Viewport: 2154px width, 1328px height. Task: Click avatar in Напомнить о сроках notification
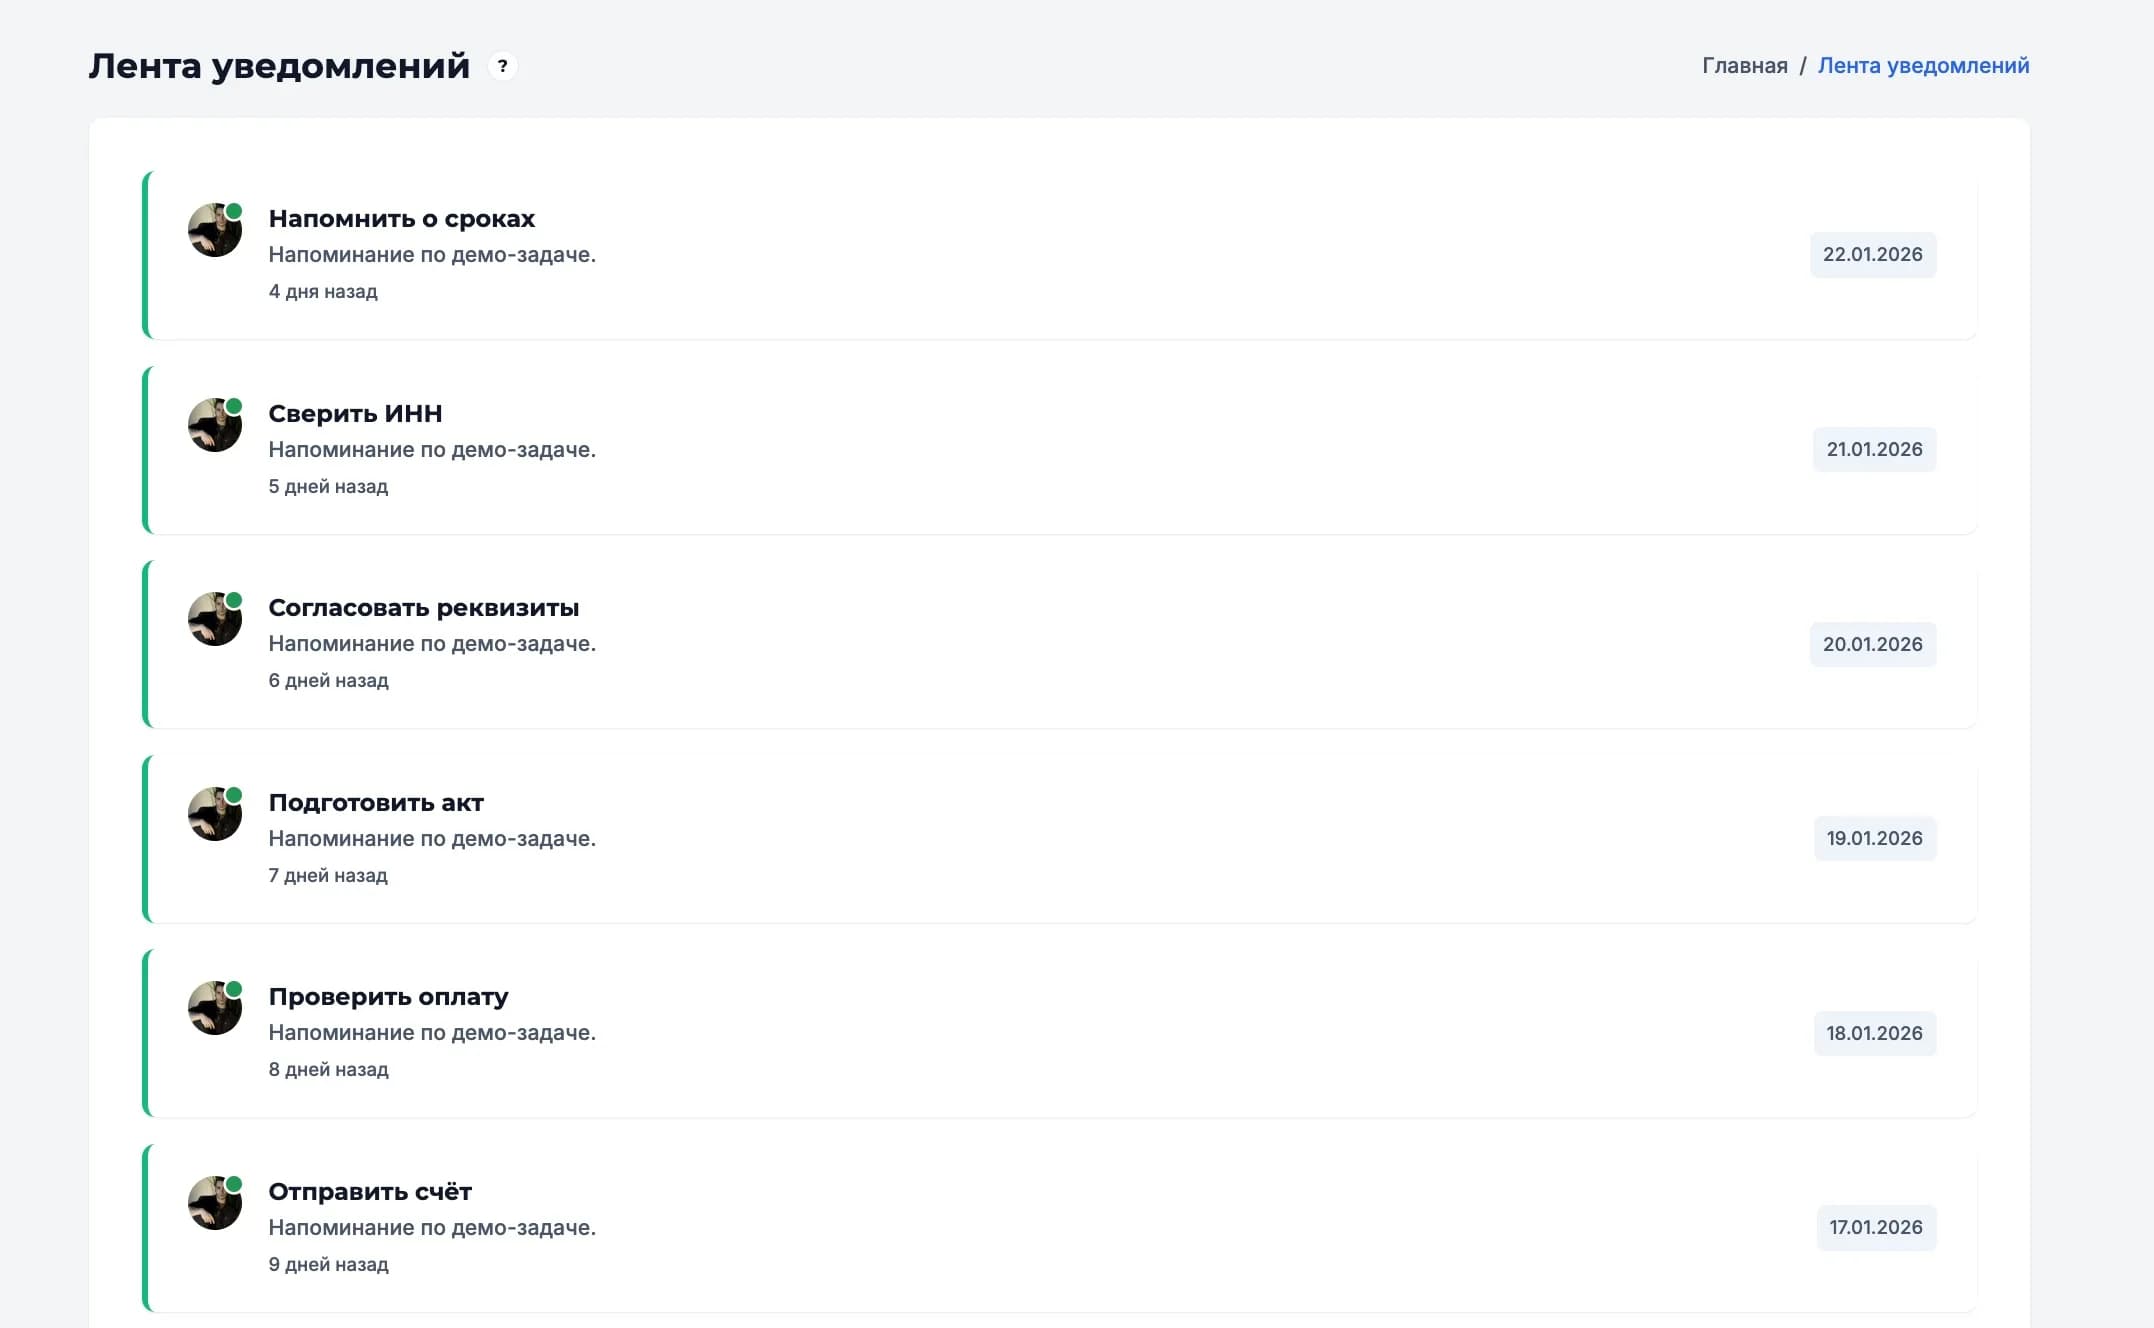tap(215, 230)
